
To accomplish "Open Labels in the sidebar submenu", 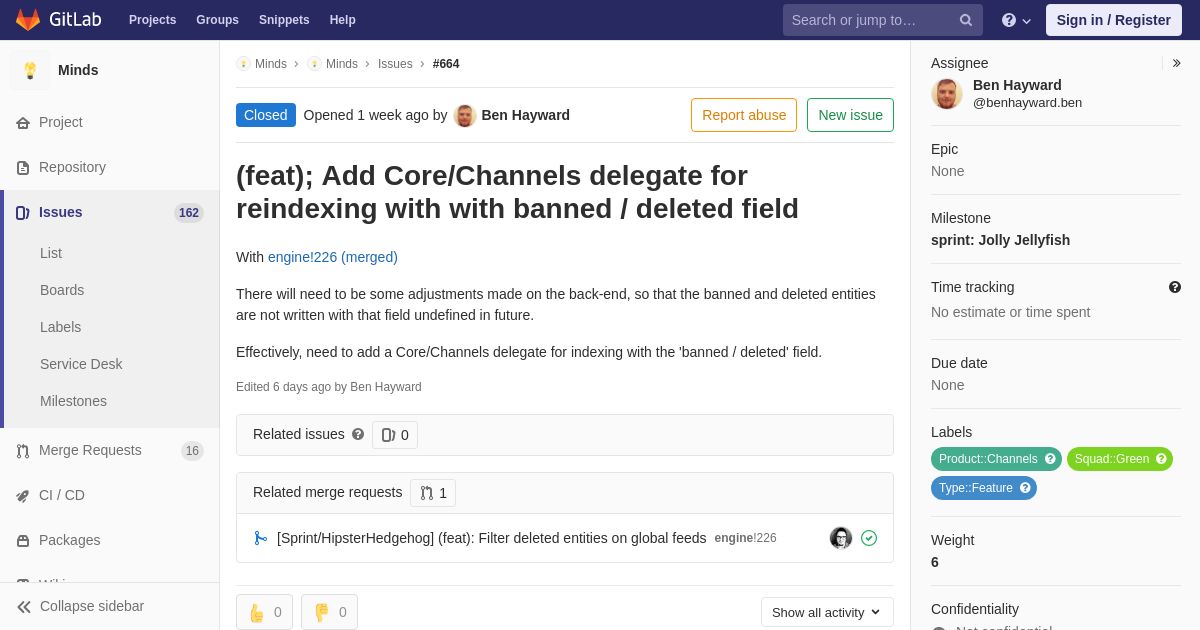I will [x=60, y=327].
